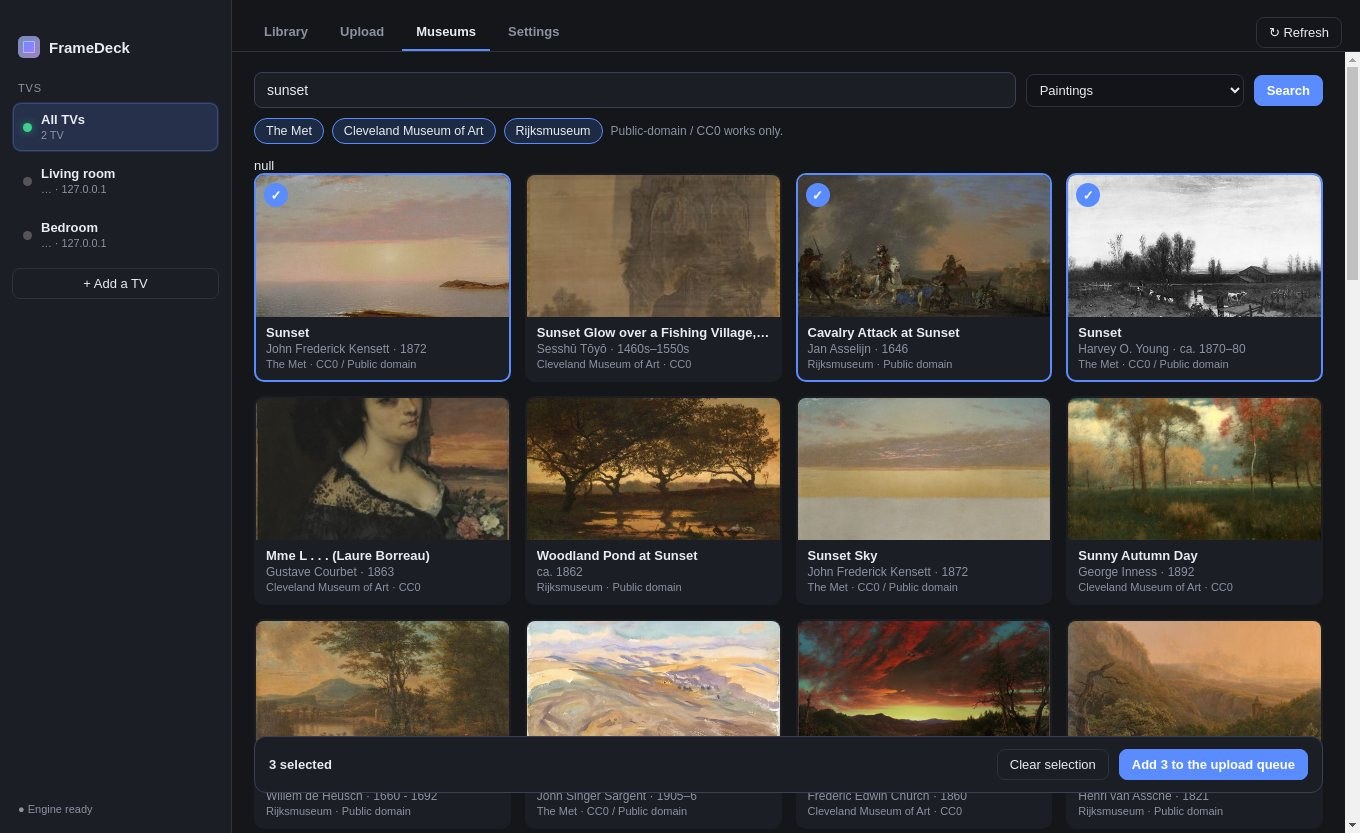
Task: Select the Mme L... (Laure Borreau) painting thumbnail
Action: coord(382,469)
